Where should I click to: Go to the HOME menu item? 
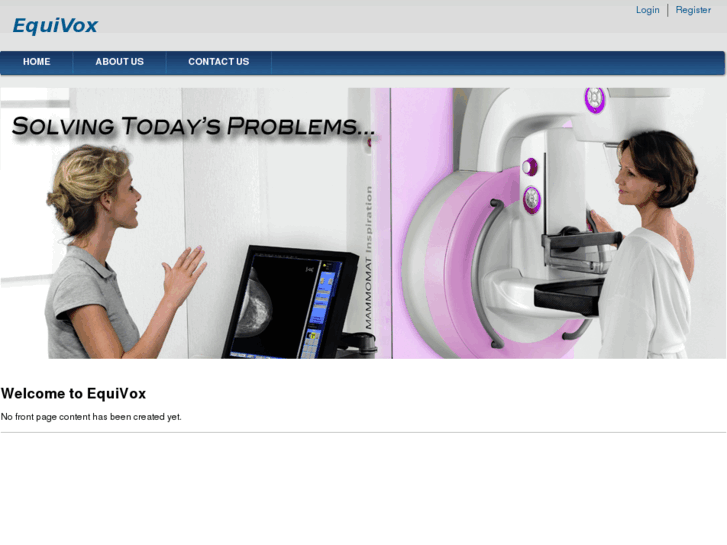[x=37, y=62]
